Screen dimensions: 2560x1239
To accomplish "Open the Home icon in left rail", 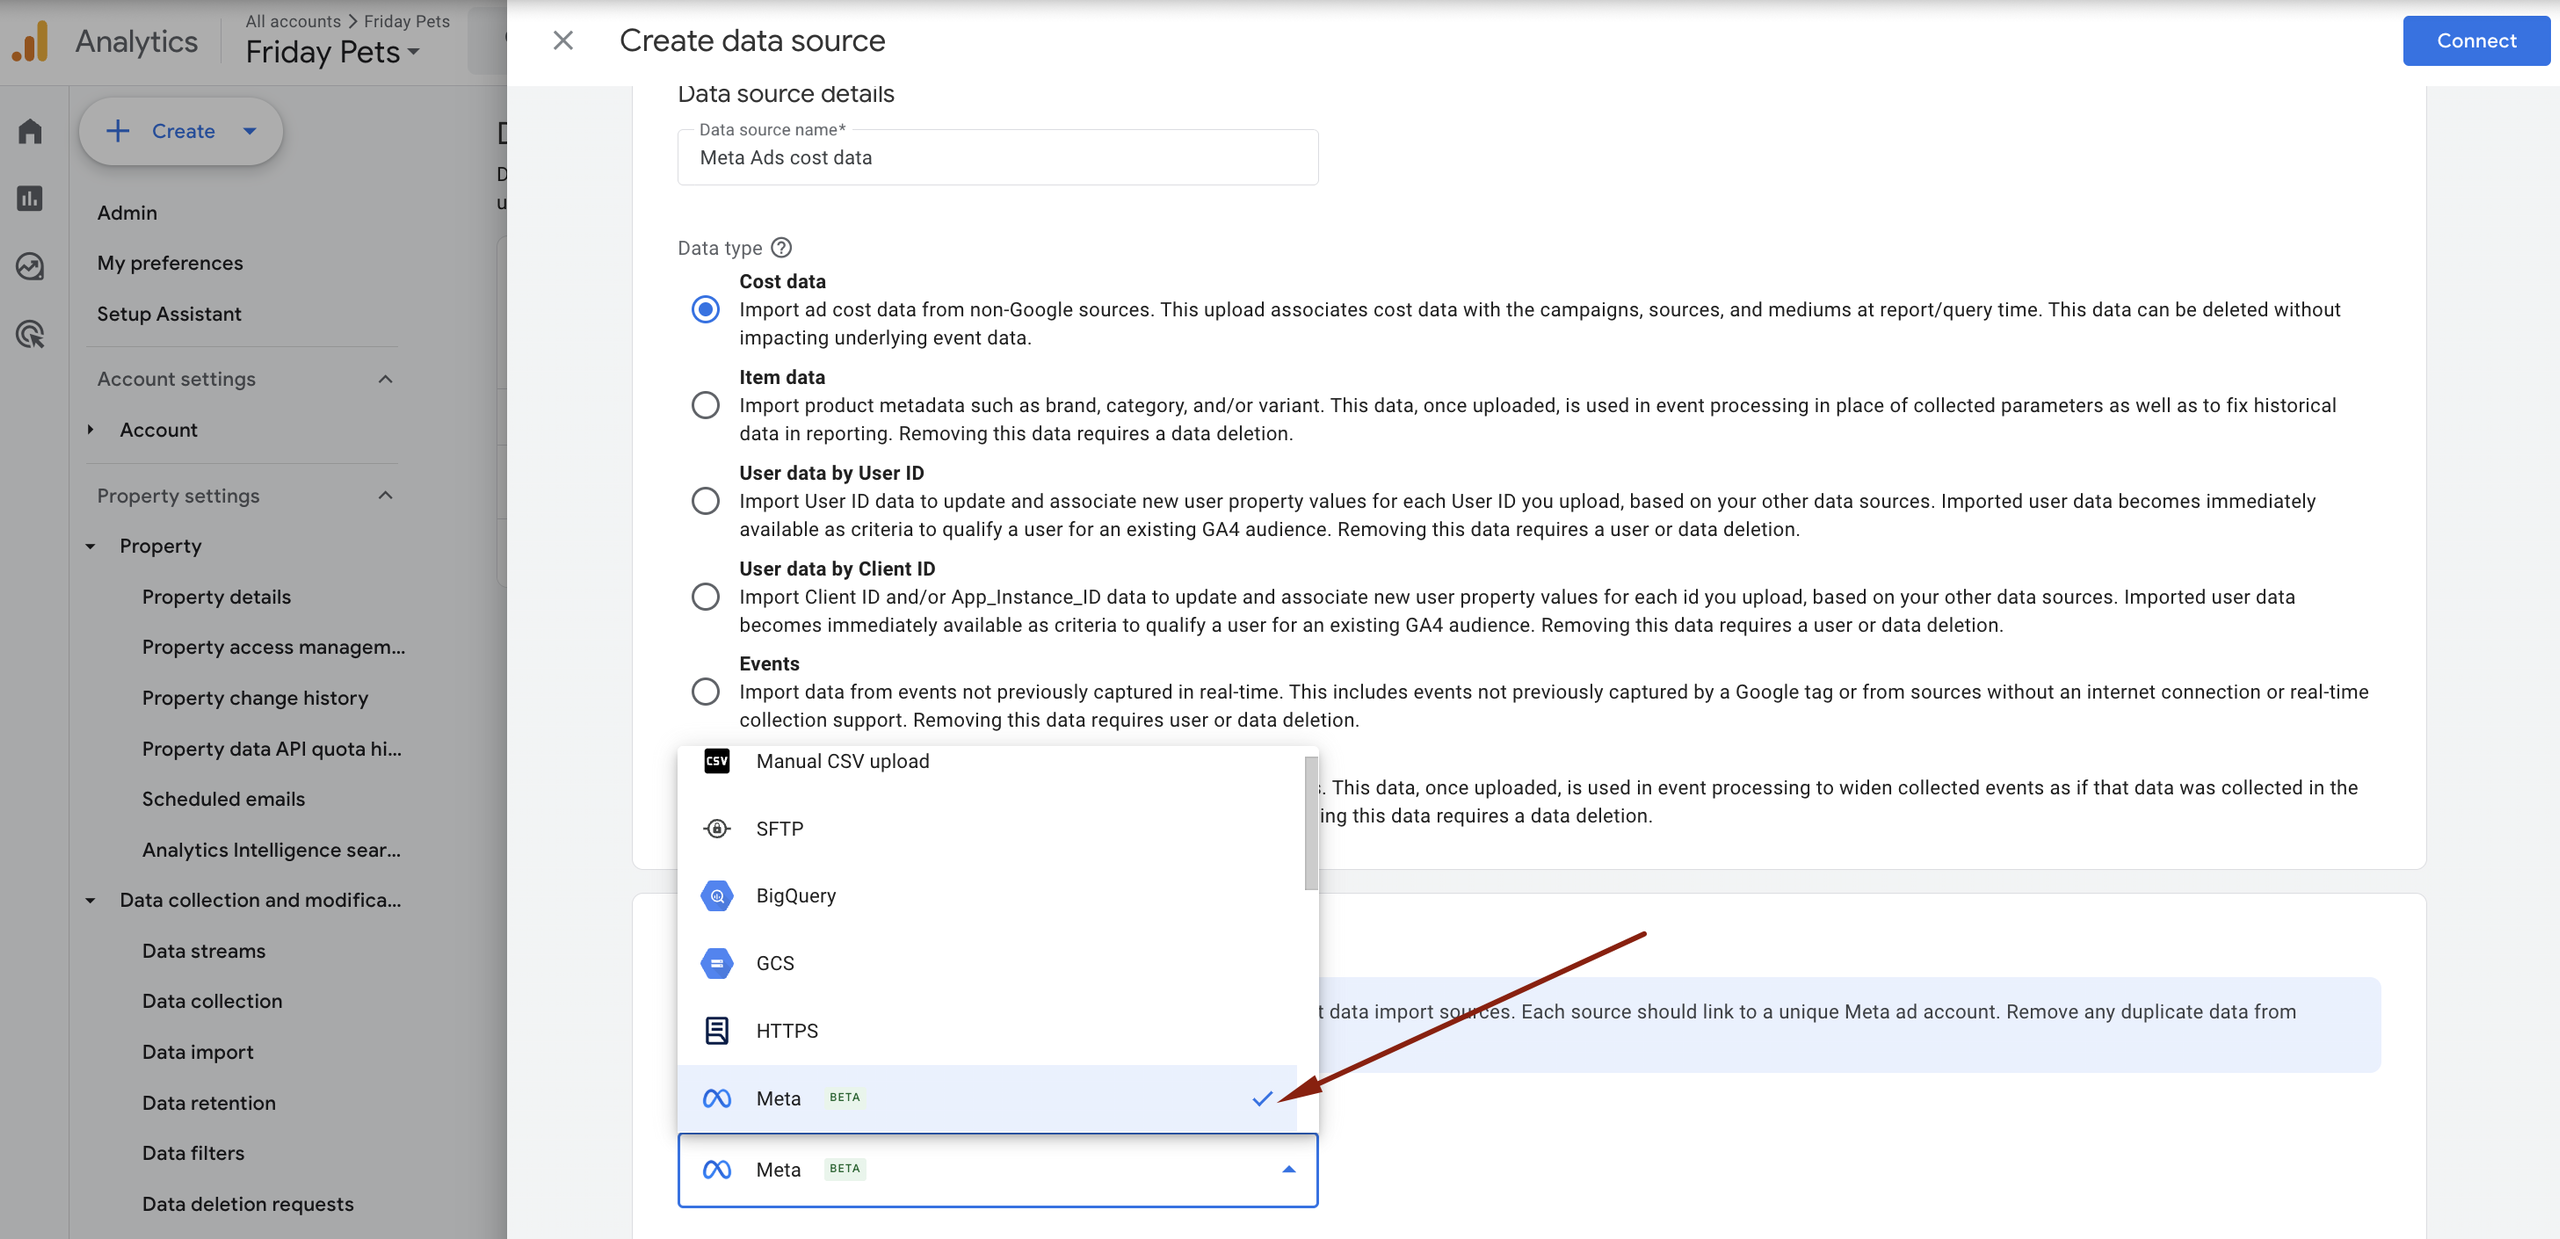I will coord(30,131).
